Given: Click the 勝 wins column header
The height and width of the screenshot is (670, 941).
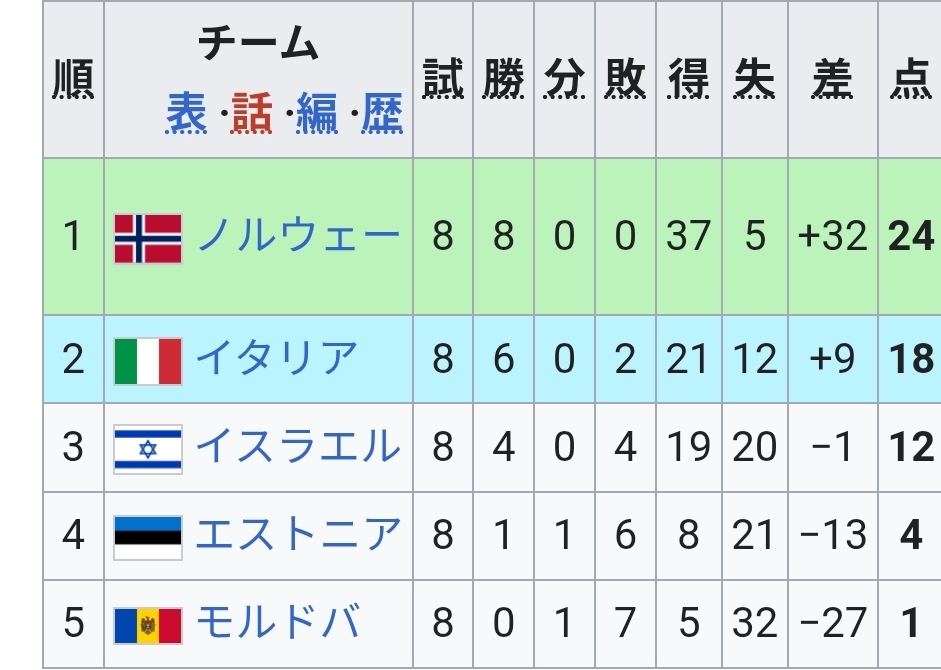Looking at the screenshot, I should 504,79.
